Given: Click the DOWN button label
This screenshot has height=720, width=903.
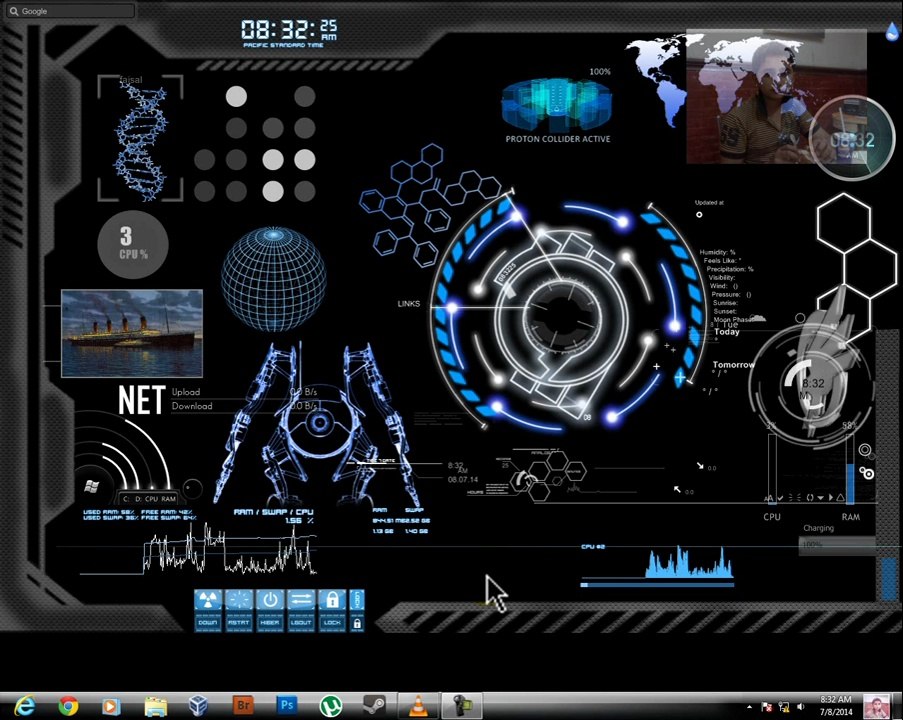Looking at the screenshot, I should [207, 623].
